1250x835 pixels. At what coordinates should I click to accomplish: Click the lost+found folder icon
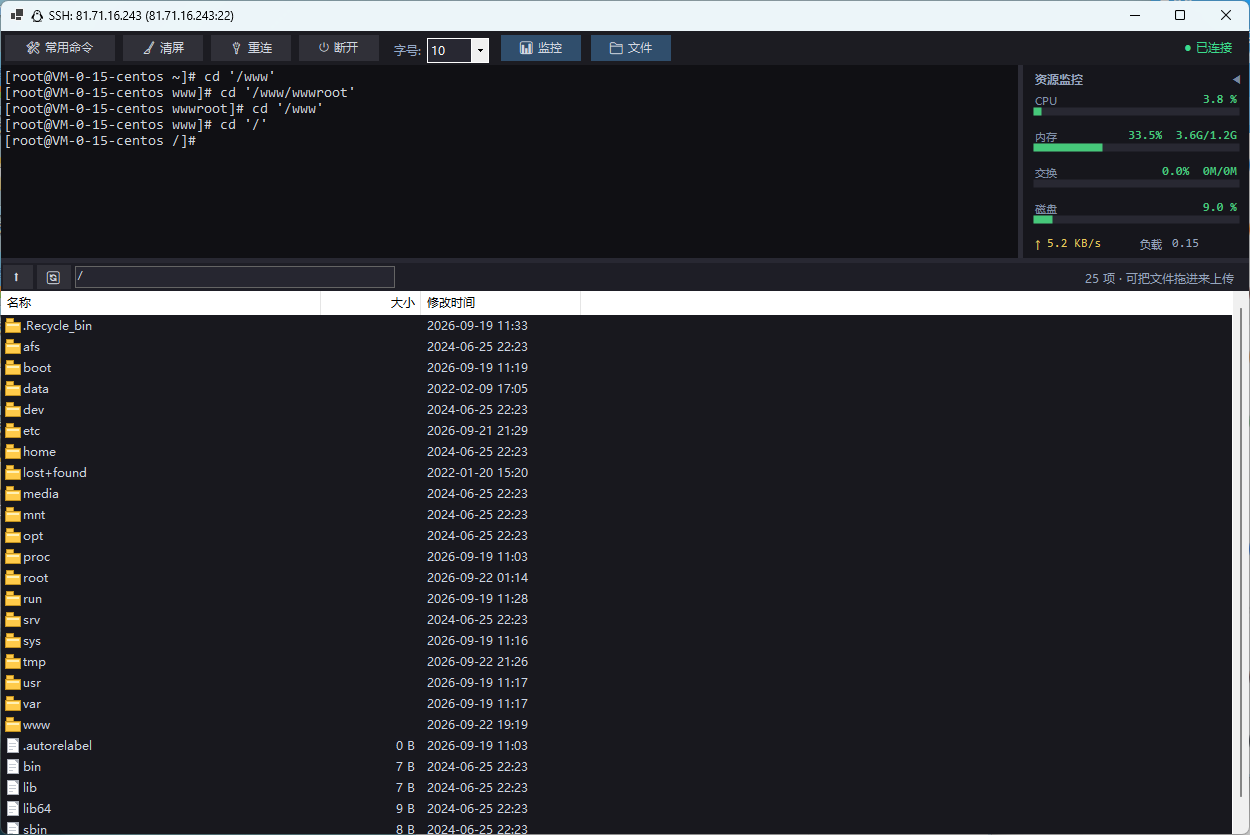pyautogui.click(x=13, y=473)
